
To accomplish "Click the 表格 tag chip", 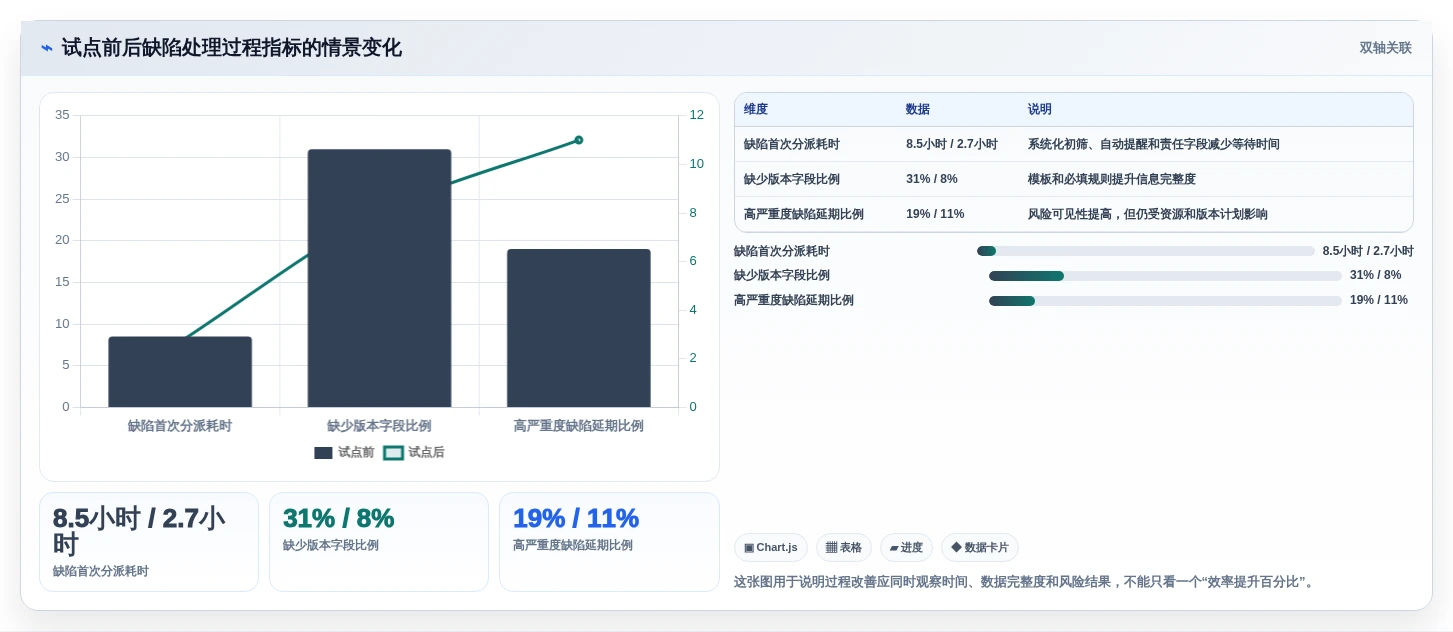I will coord(844,548).
